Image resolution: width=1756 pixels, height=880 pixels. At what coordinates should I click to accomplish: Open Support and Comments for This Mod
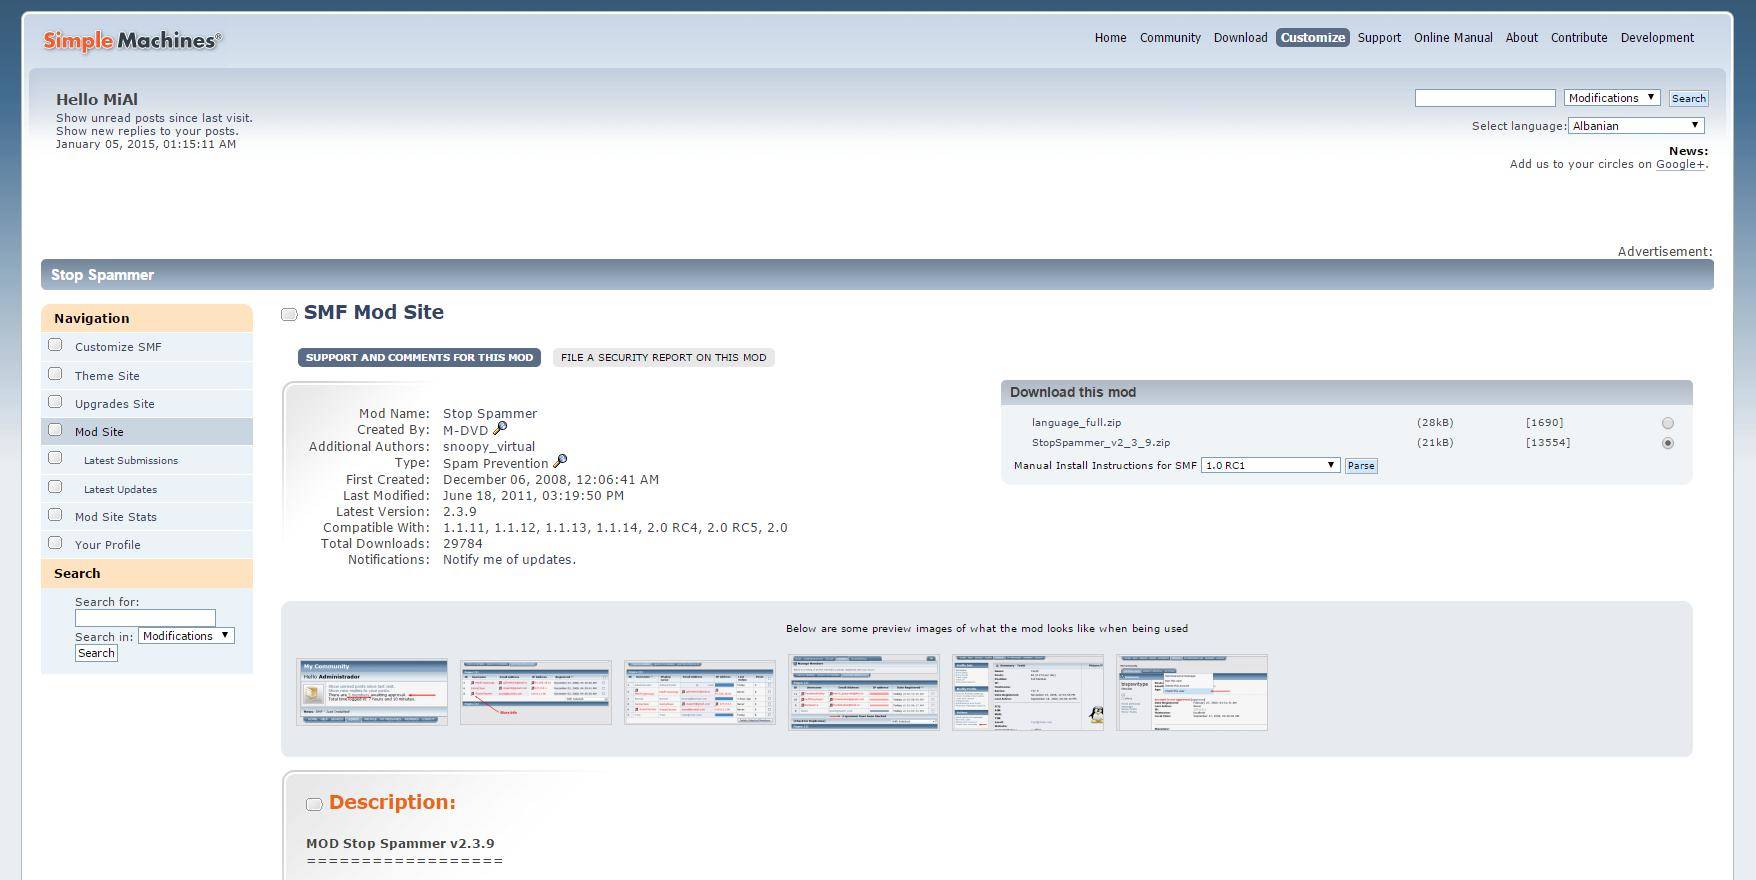click(x=419, y=357)
